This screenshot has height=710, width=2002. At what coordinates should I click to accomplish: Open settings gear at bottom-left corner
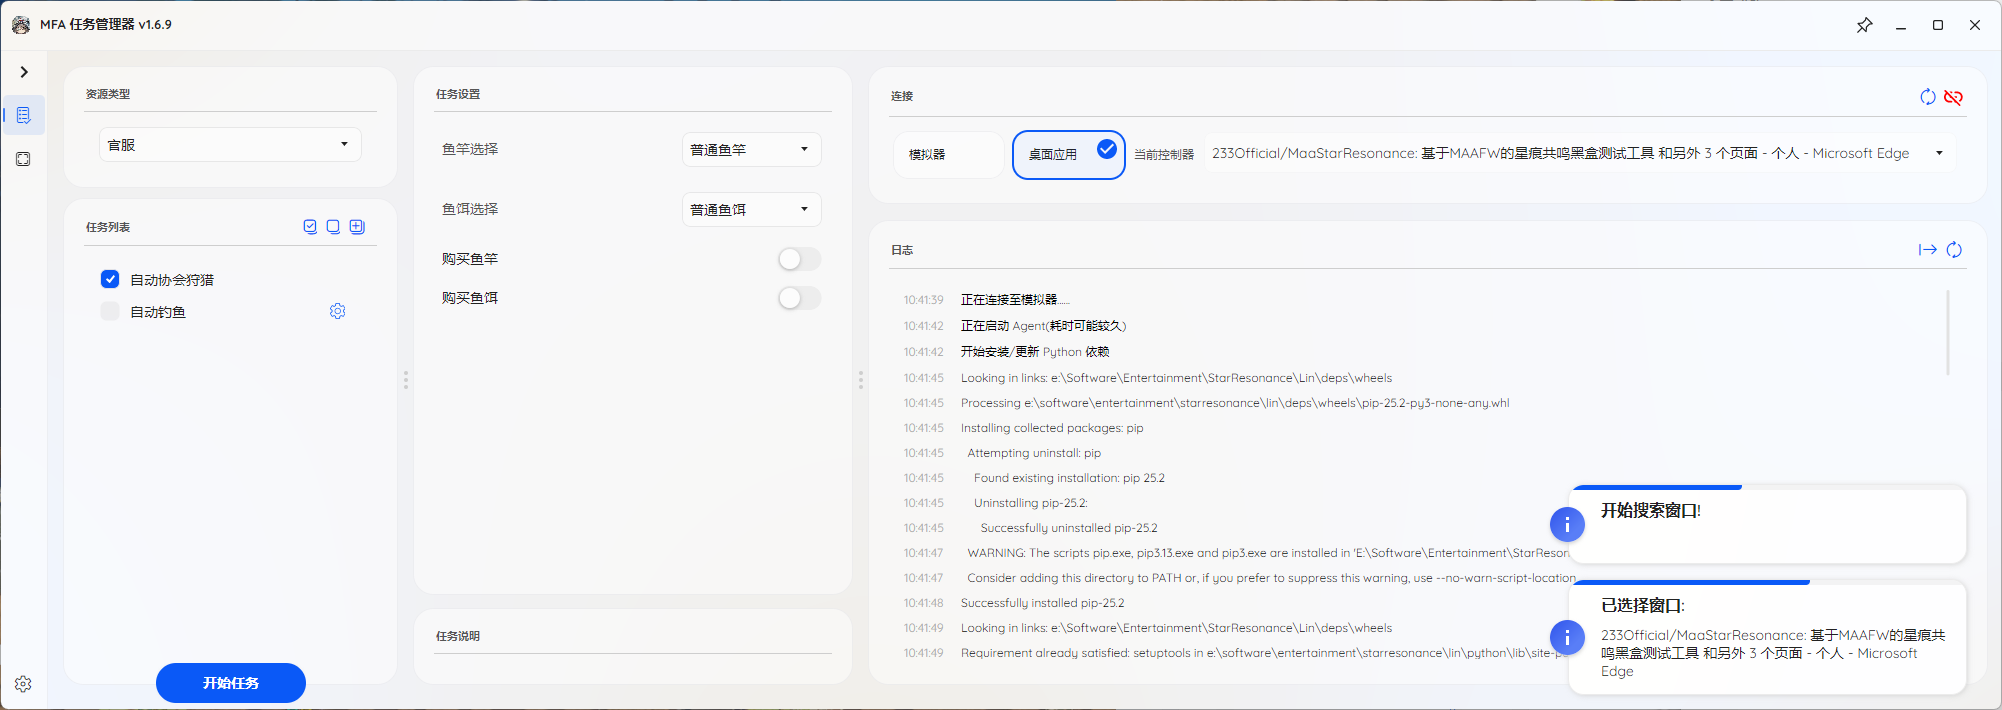tap(23, 684)
